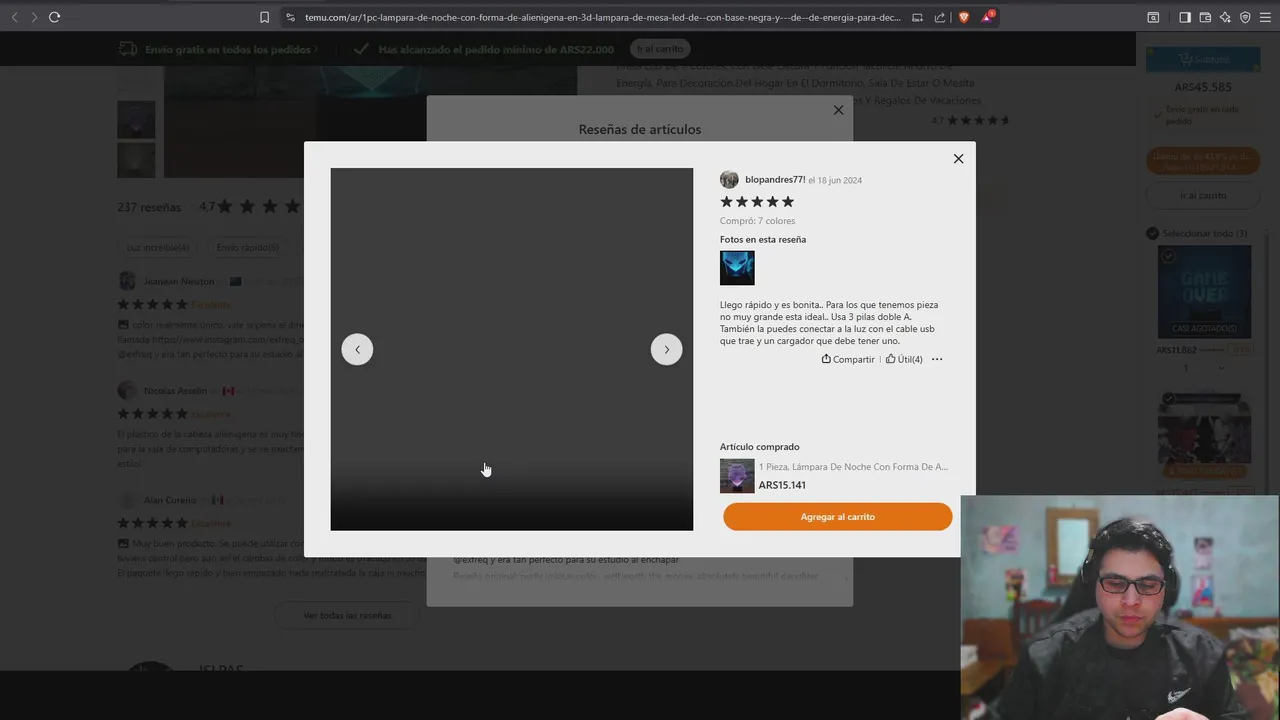
Task: Open quantity dropdown under Game Over item
Action: [x=1204, y=368]
